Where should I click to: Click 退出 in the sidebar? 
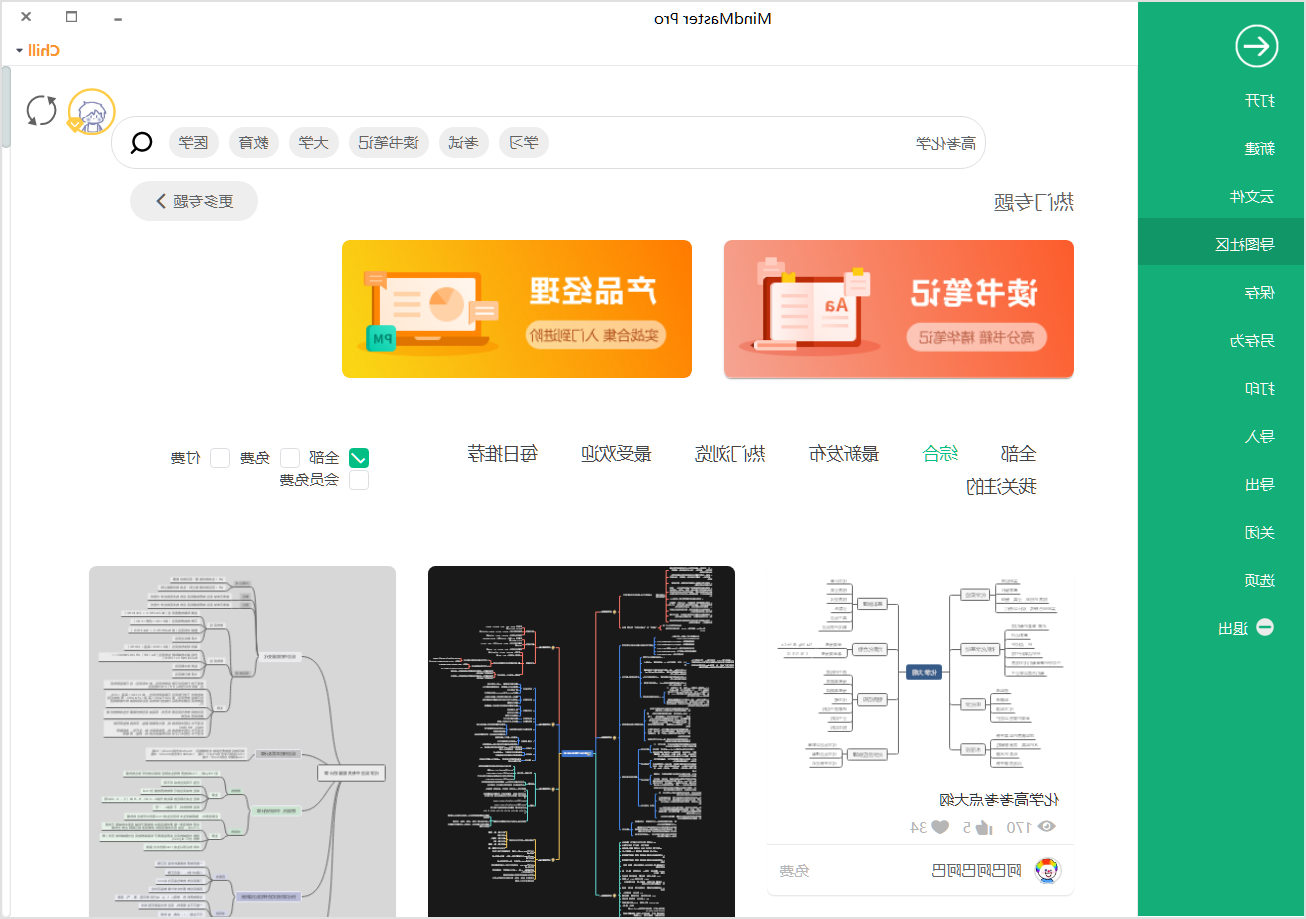1232,629
